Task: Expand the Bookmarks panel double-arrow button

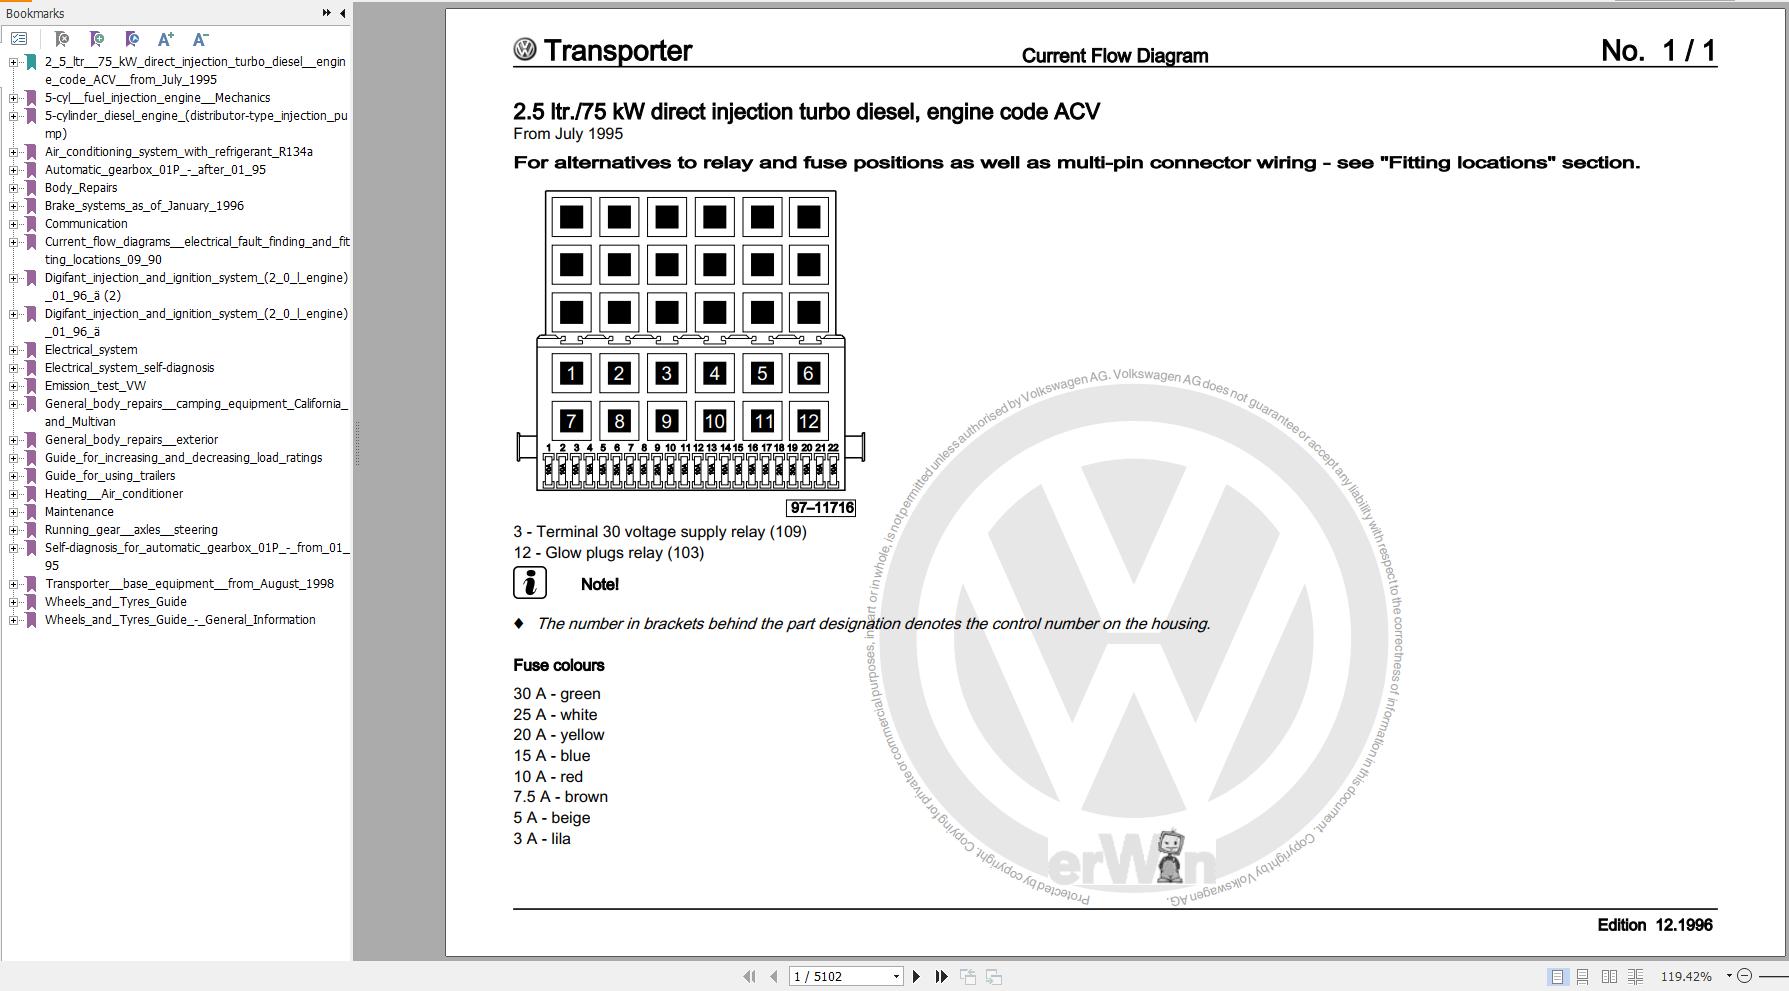Action: 326,13
